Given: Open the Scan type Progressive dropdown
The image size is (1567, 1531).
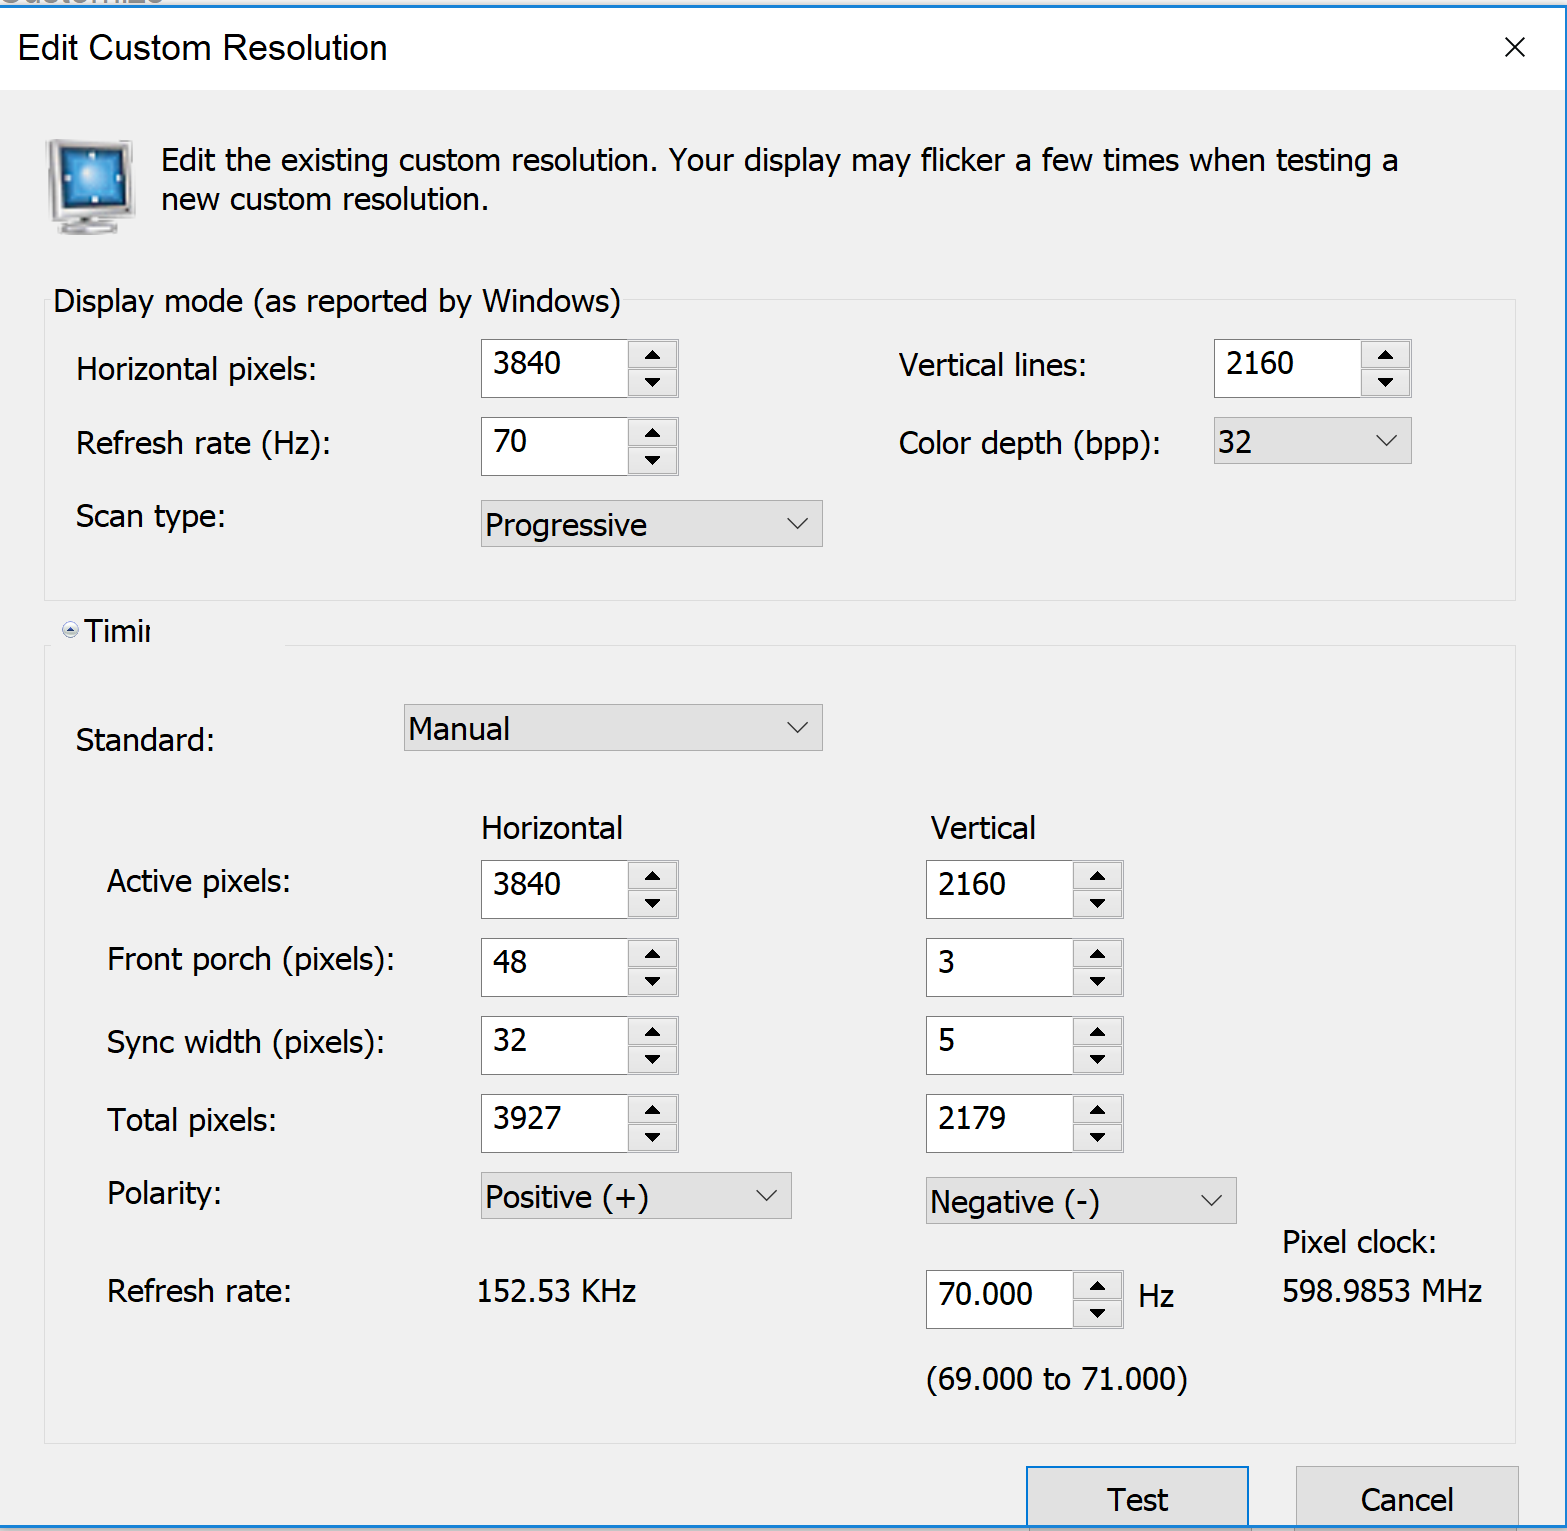Looking at the screenshot, I should click(x=651, y=524).
